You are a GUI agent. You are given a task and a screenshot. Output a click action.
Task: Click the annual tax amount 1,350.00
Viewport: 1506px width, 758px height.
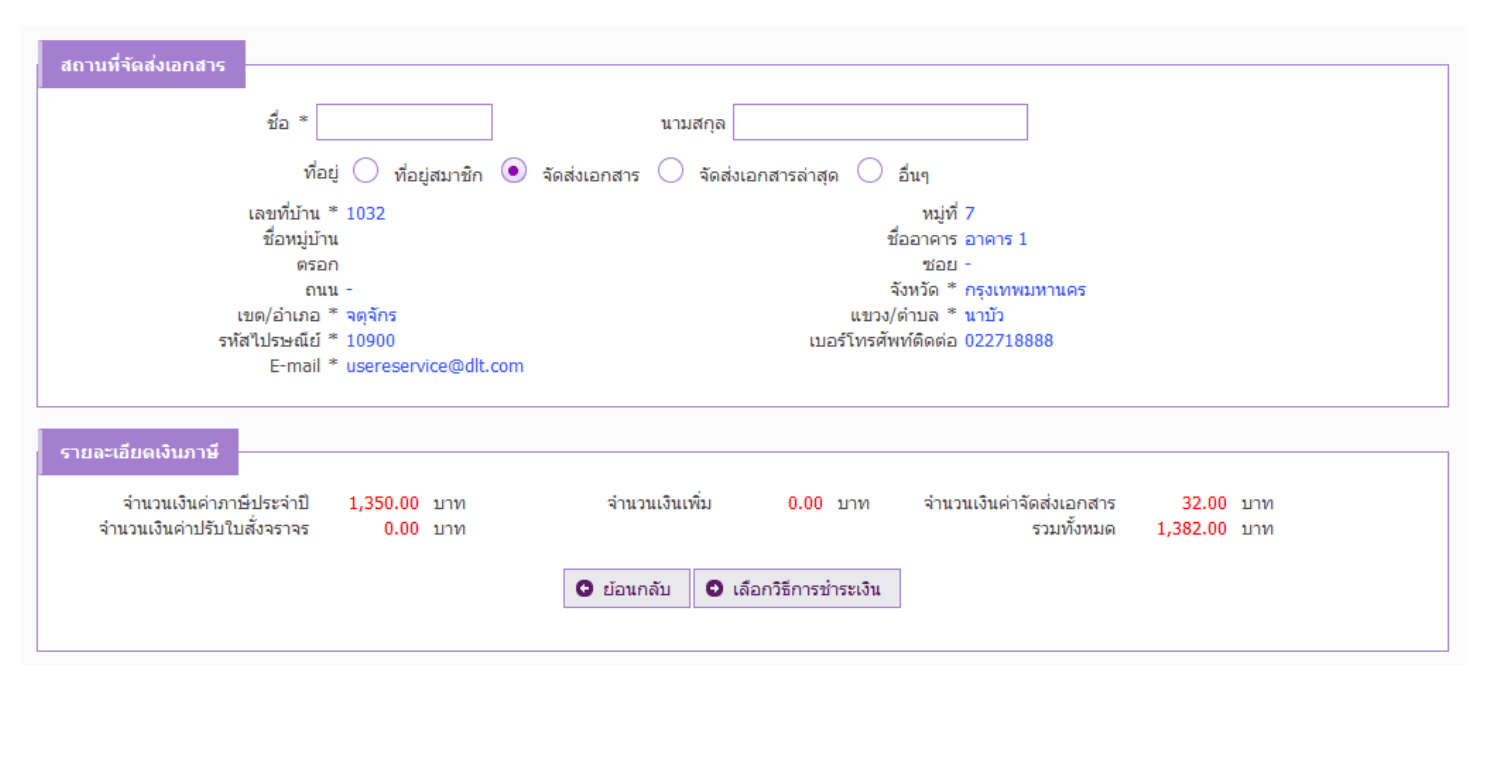[383, 503]
